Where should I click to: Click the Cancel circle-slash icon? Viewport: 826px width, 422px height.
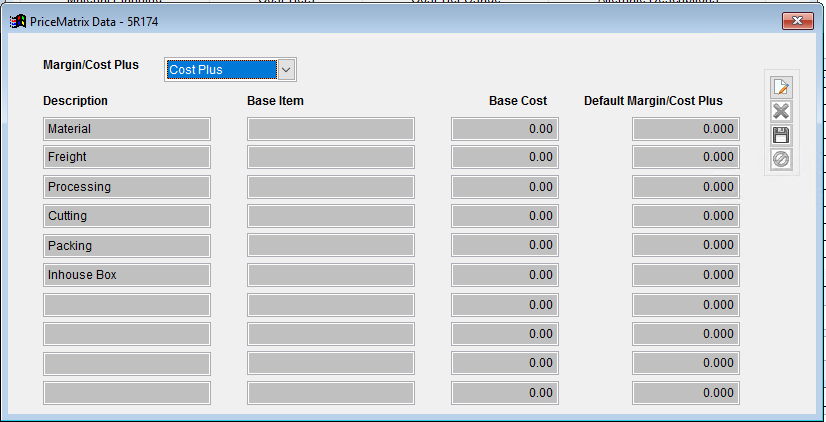point(781,159)
